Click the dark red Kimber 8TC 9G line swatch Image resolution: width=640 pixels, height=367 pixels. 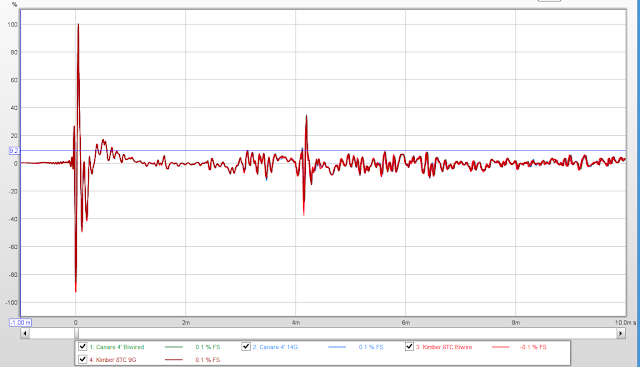pyautogui.click(x=174, y=360)
